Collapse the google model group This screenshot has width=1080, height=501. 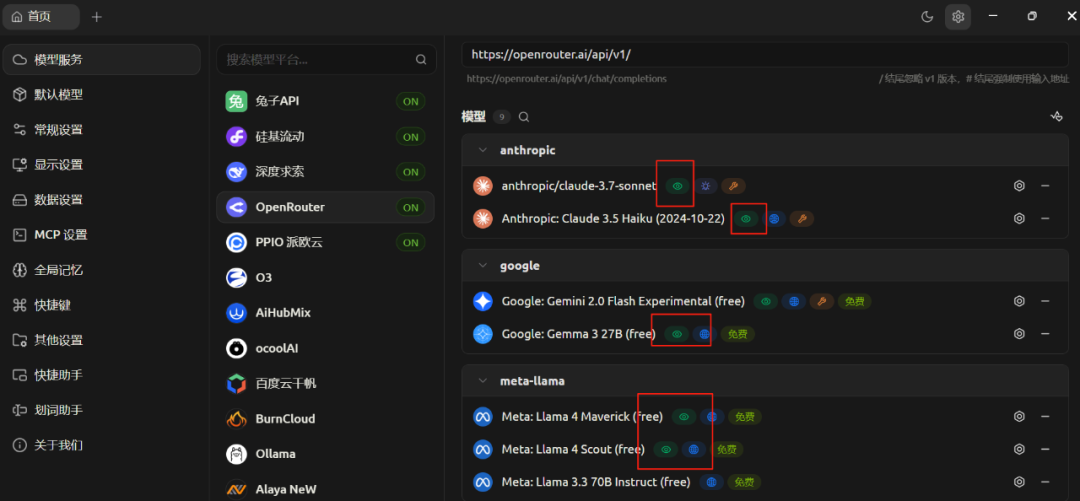484,265
